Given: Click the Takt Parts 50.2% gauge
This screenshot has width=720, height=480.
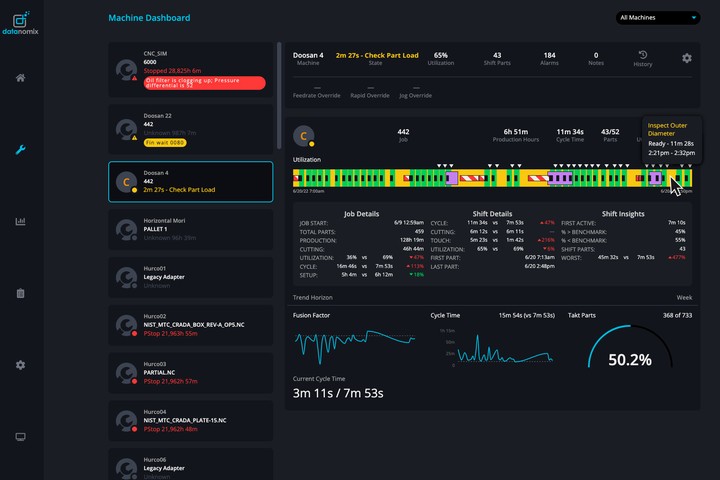Looking at the screenshot, I should click(x=630, y=348).
